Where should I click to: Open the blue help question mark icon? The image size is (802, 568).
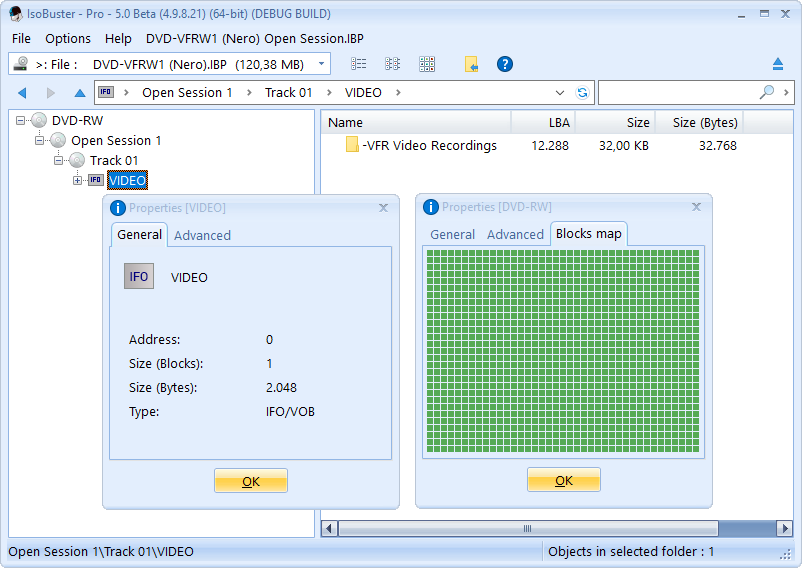click(x=505, y=64)
